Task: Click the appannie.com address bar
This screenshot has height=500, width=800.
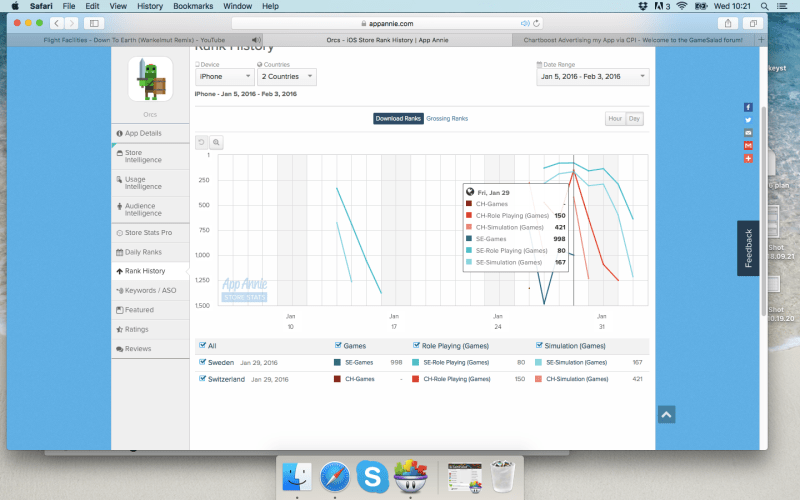Action: 387,23
